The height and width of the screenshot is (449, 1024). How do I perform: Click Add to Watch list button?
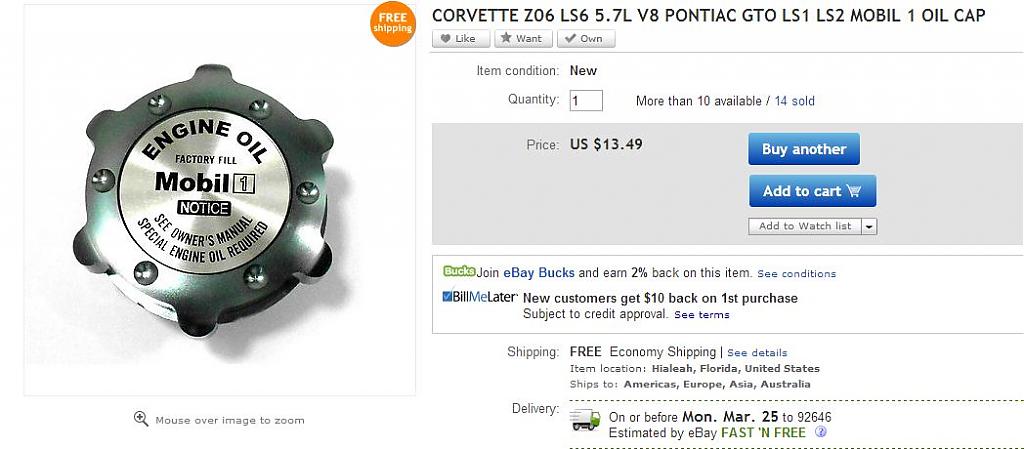pos(805,226)
